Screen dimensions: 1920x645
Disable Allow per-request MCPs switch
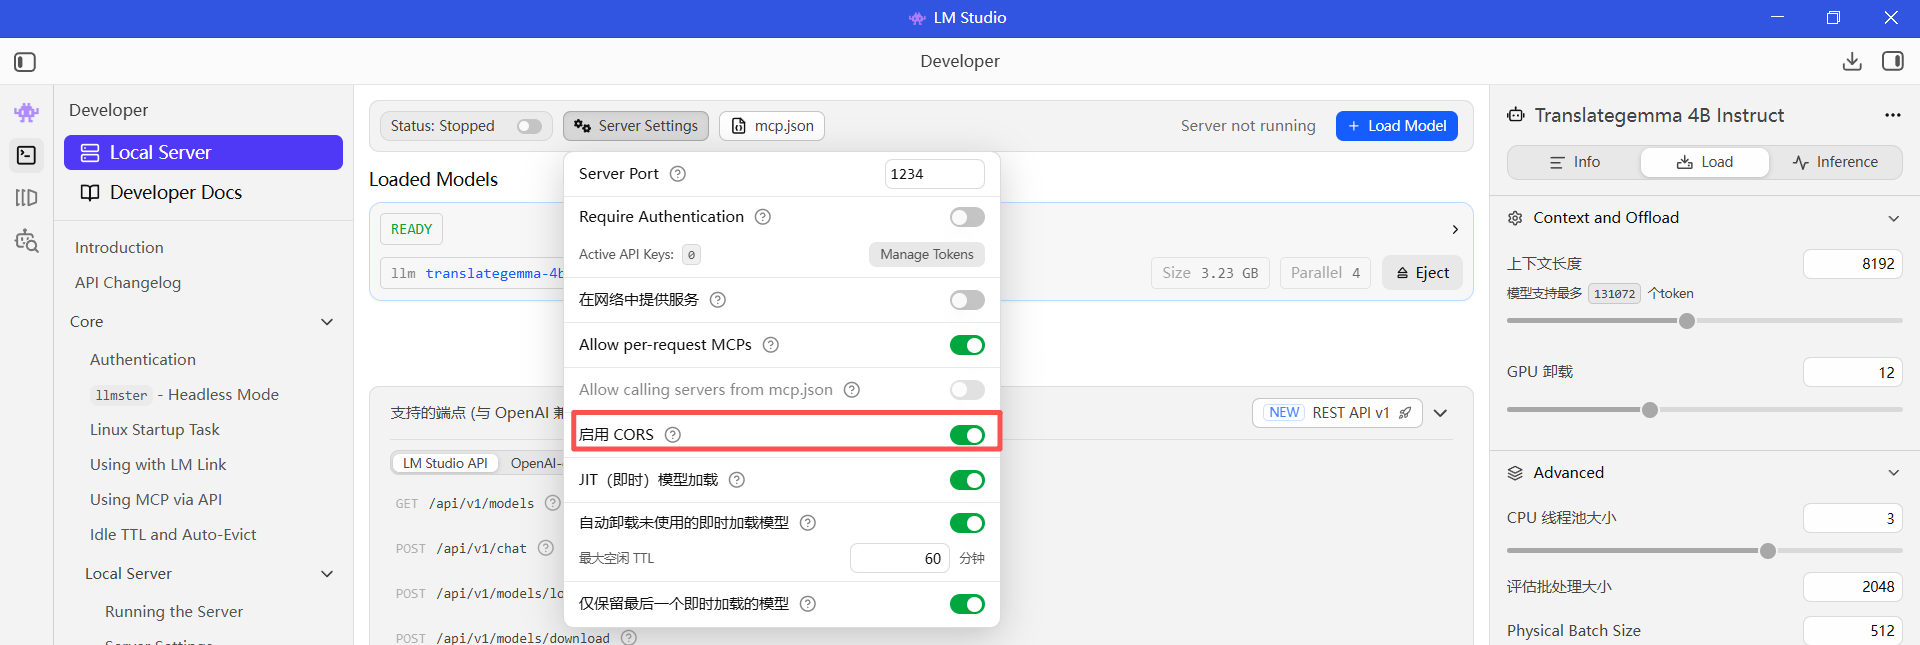point(967,345)
